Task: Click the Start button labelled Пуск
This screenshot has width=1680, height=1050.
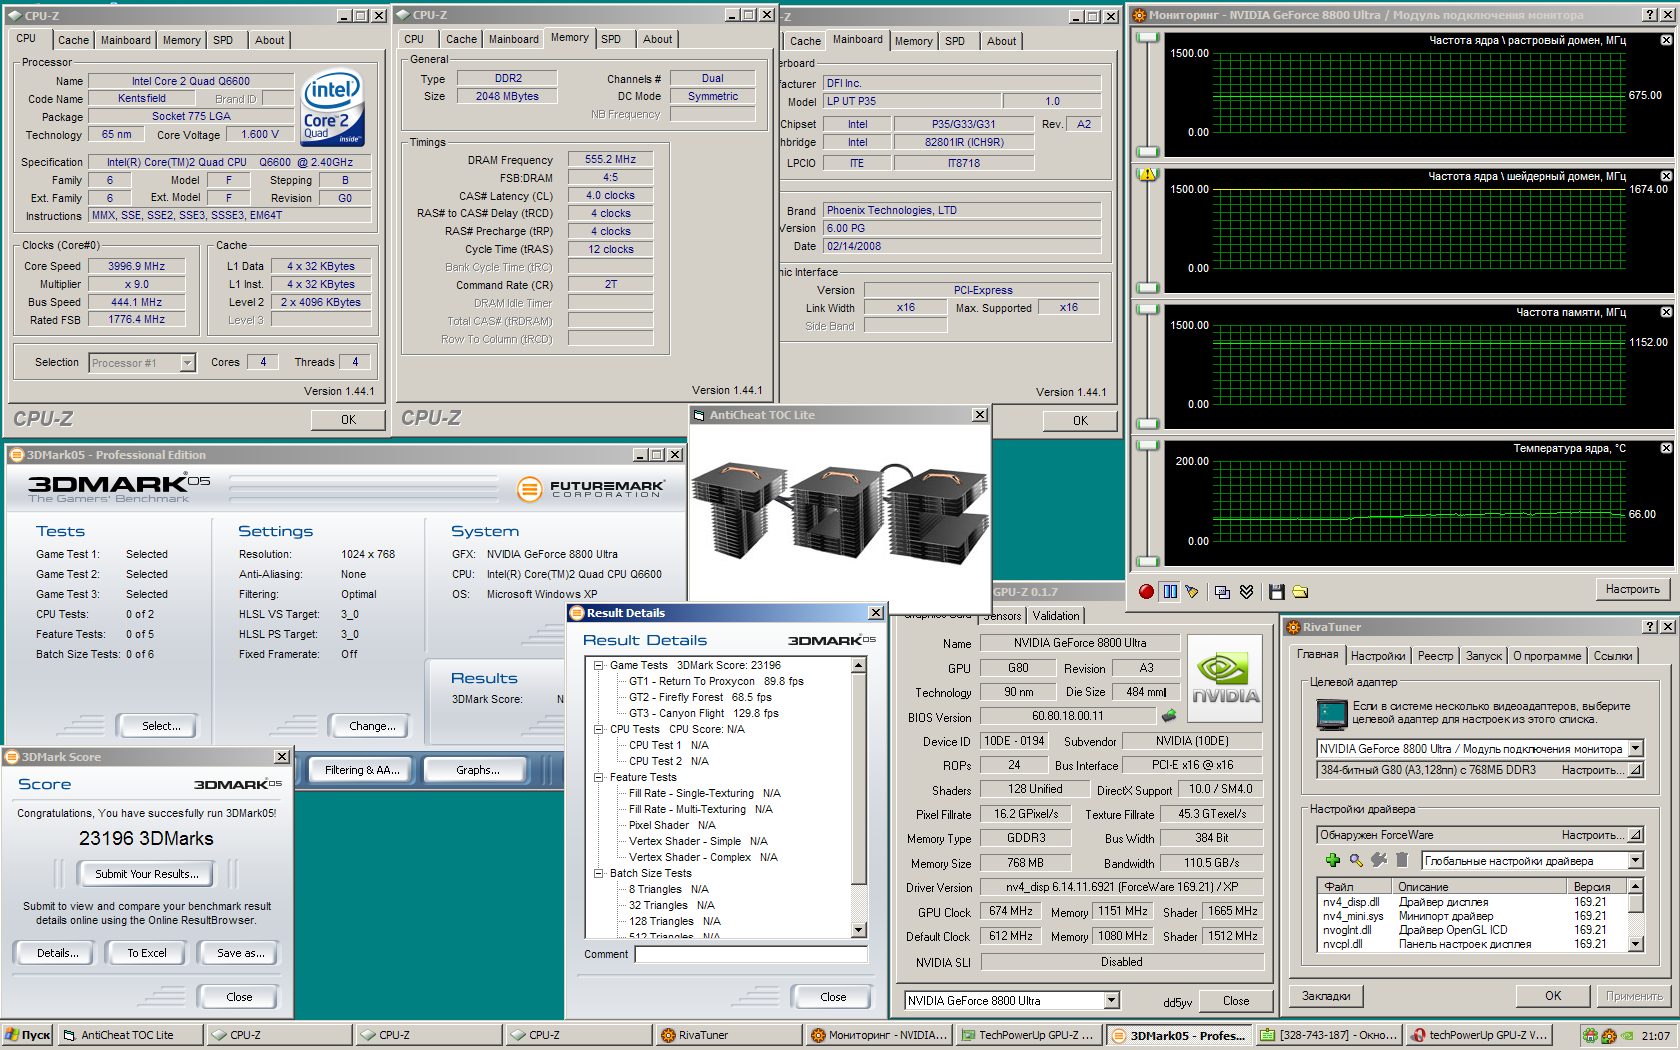Action: coord(27,1035)
